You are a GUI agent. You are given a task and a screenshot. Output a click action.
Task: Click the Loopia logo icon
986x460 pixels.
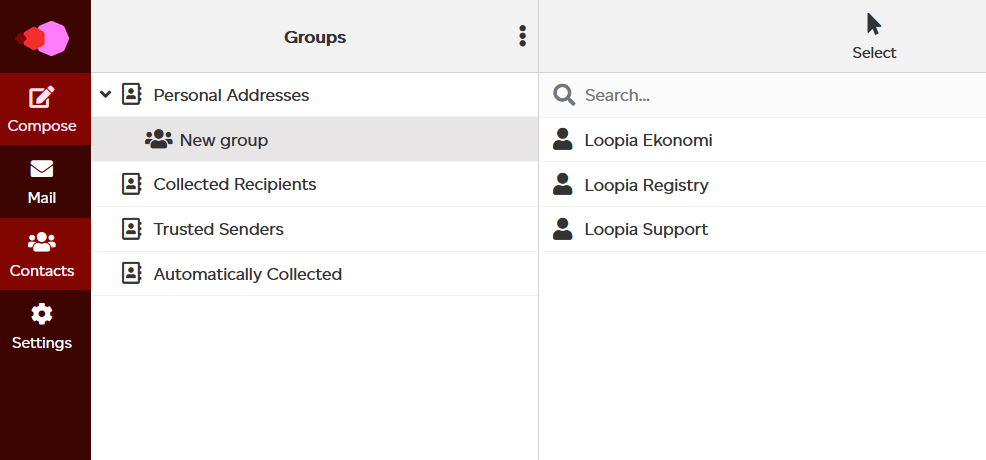point(42,38)
